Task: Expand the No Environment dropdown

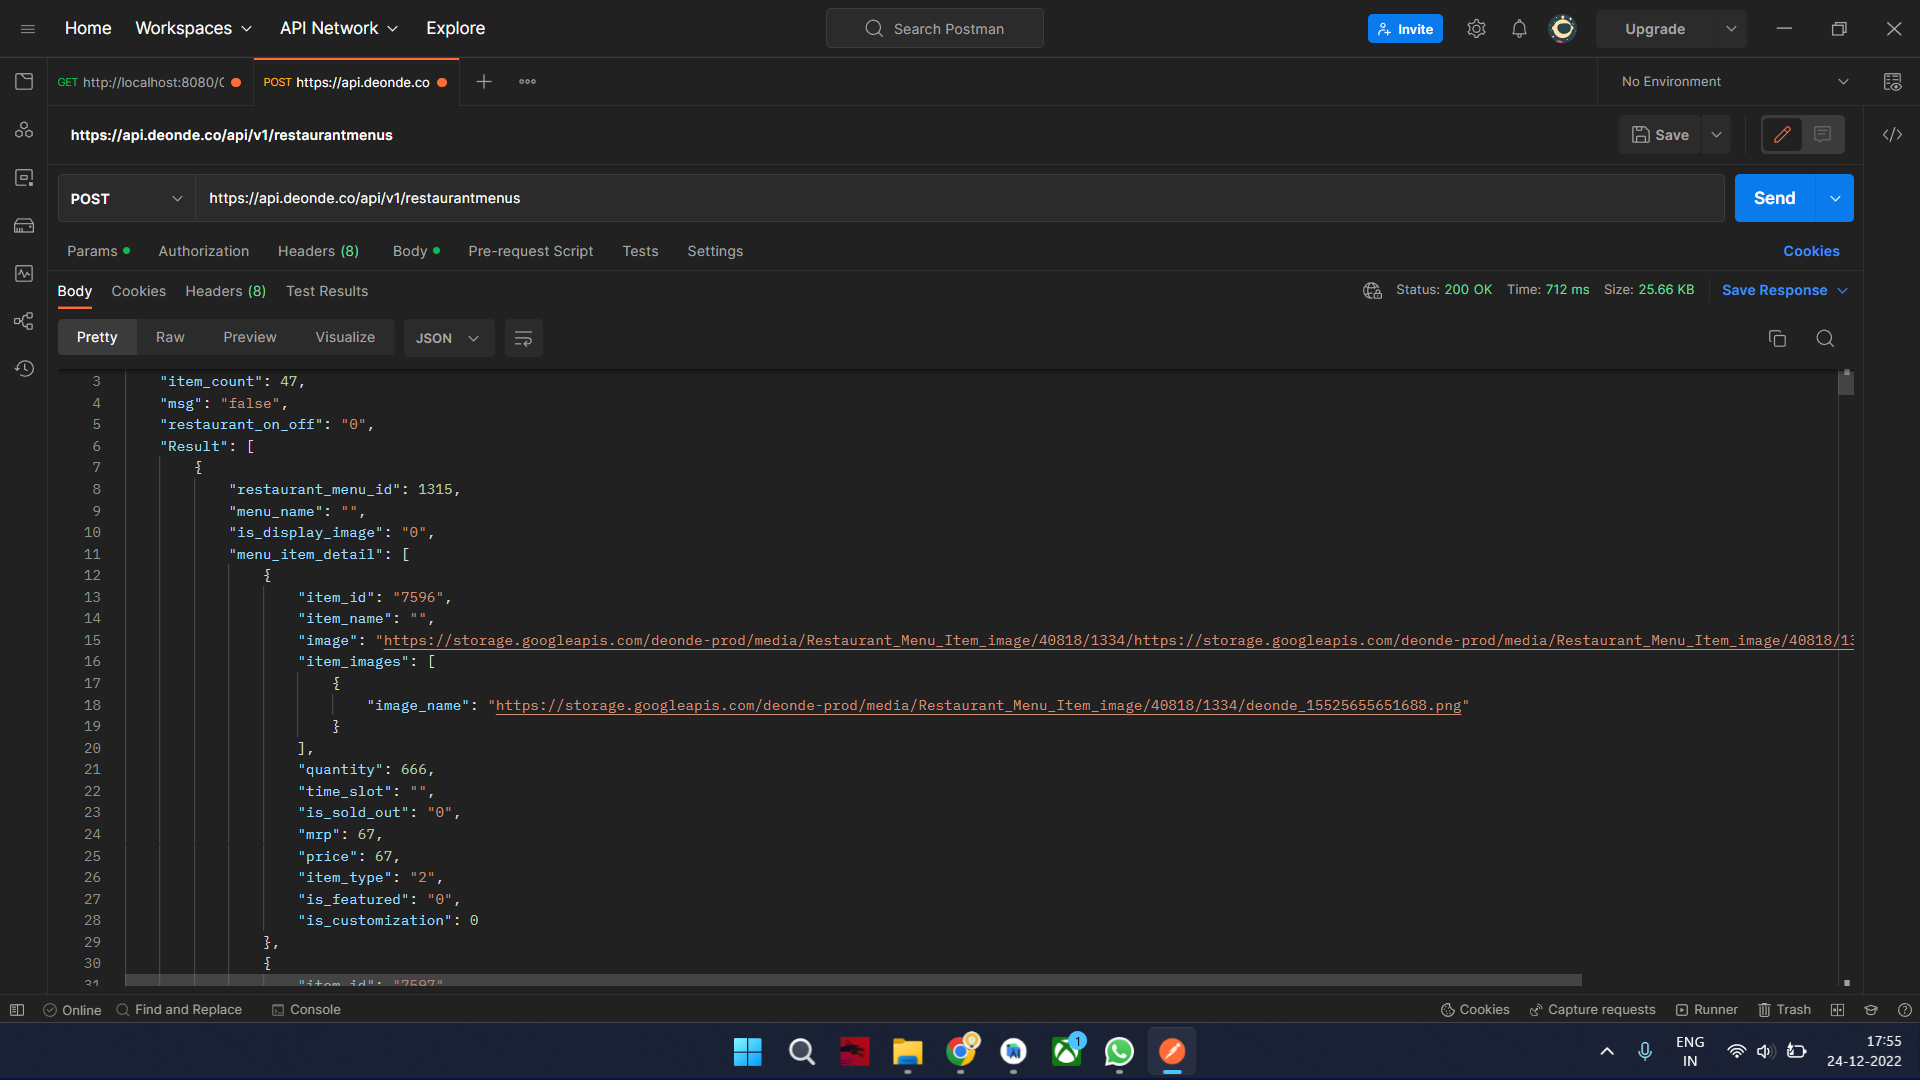Action: point(1732,81)
